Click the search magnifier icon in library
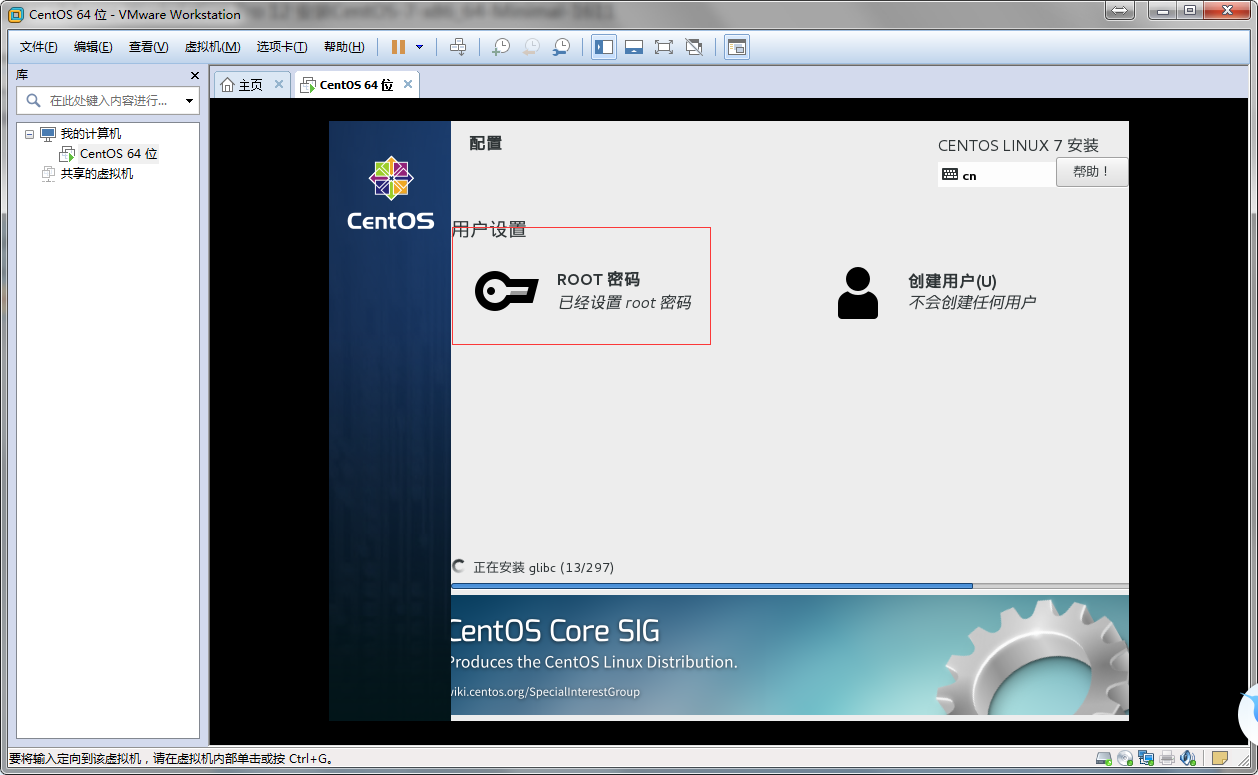 (x=33, y=100)
